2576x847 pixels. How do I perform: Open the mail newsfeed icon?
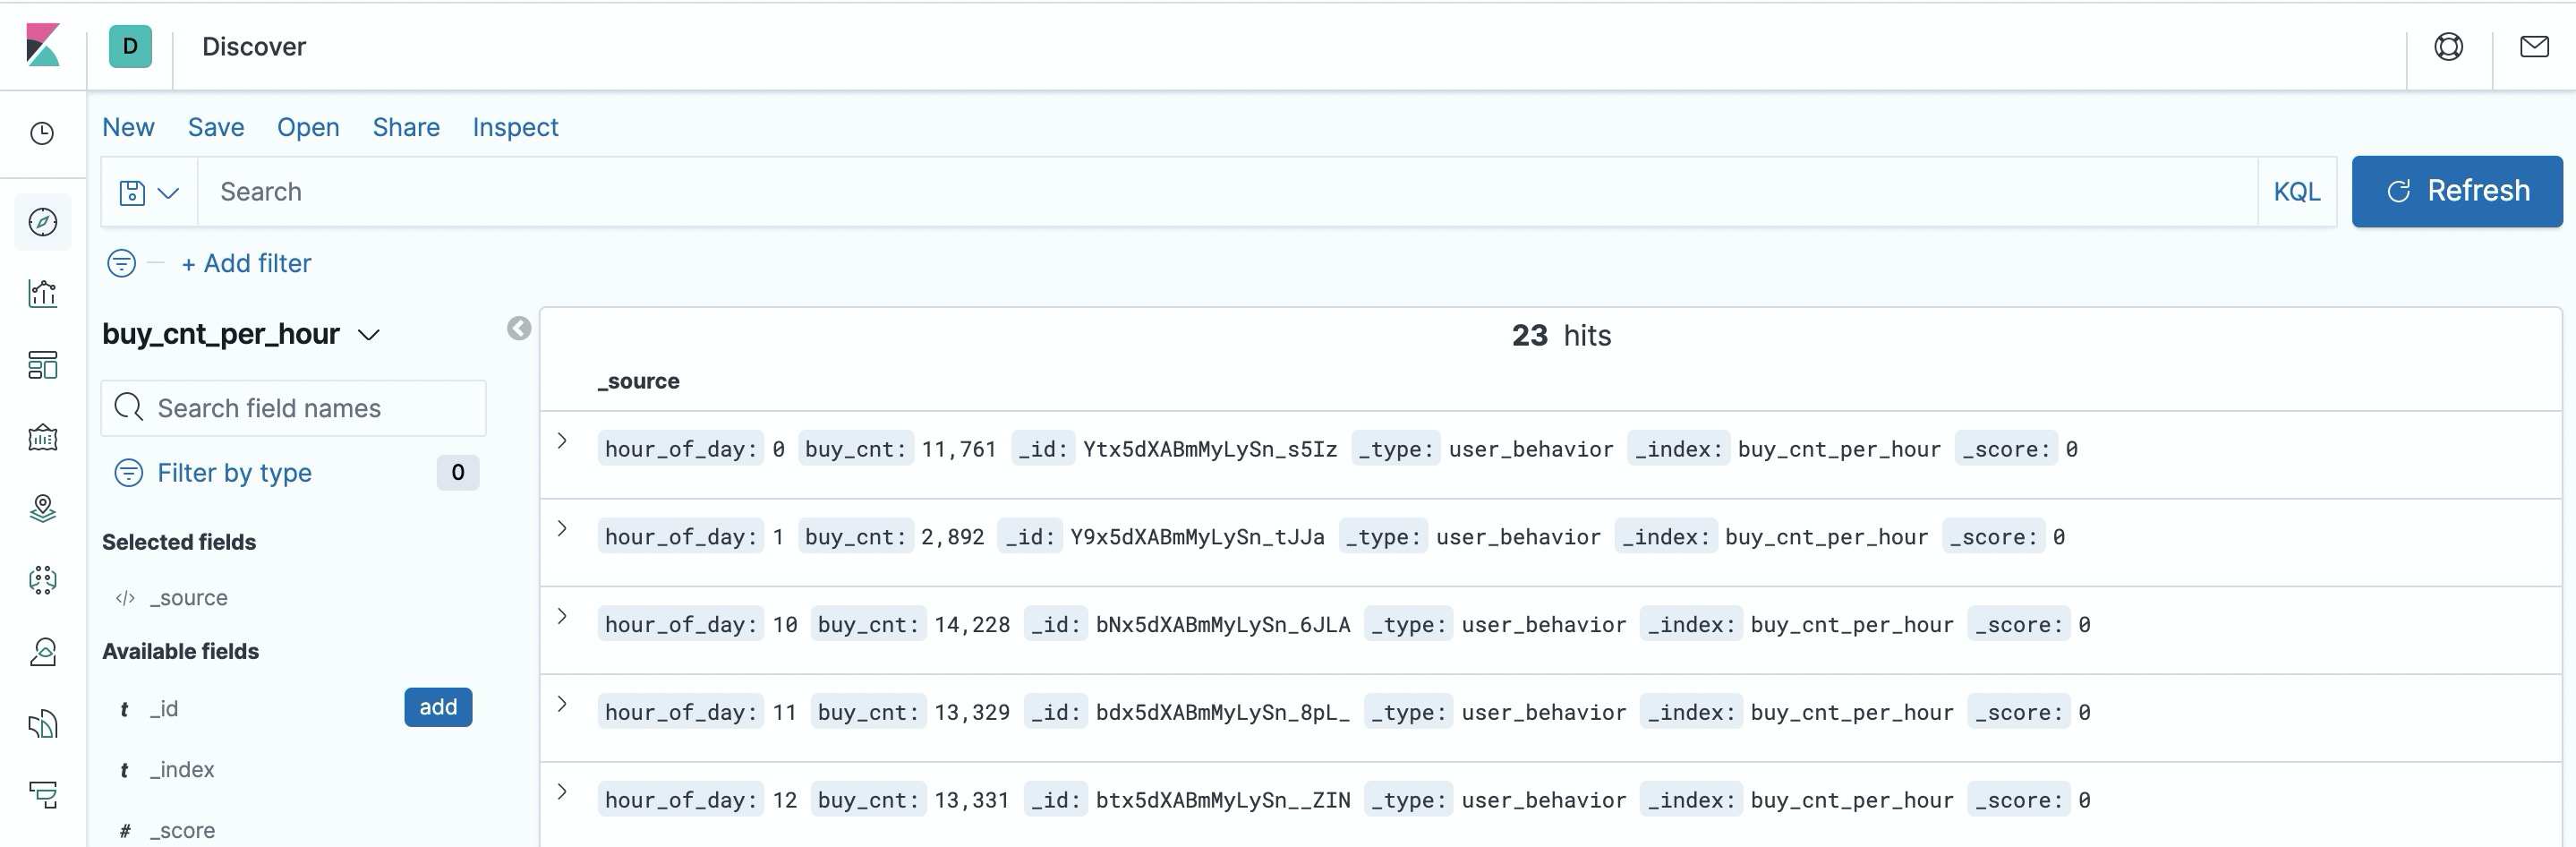click(2535, 46)
